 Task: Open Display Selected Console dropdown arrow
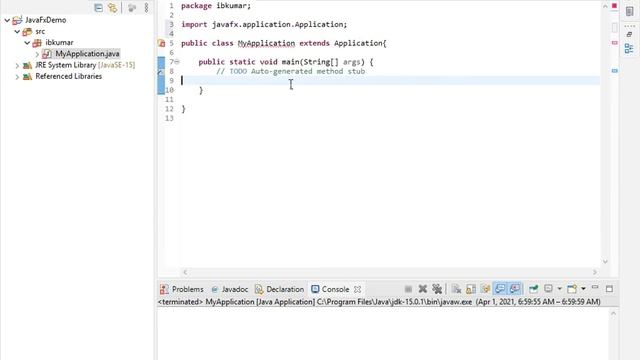[x=560, y=289]
